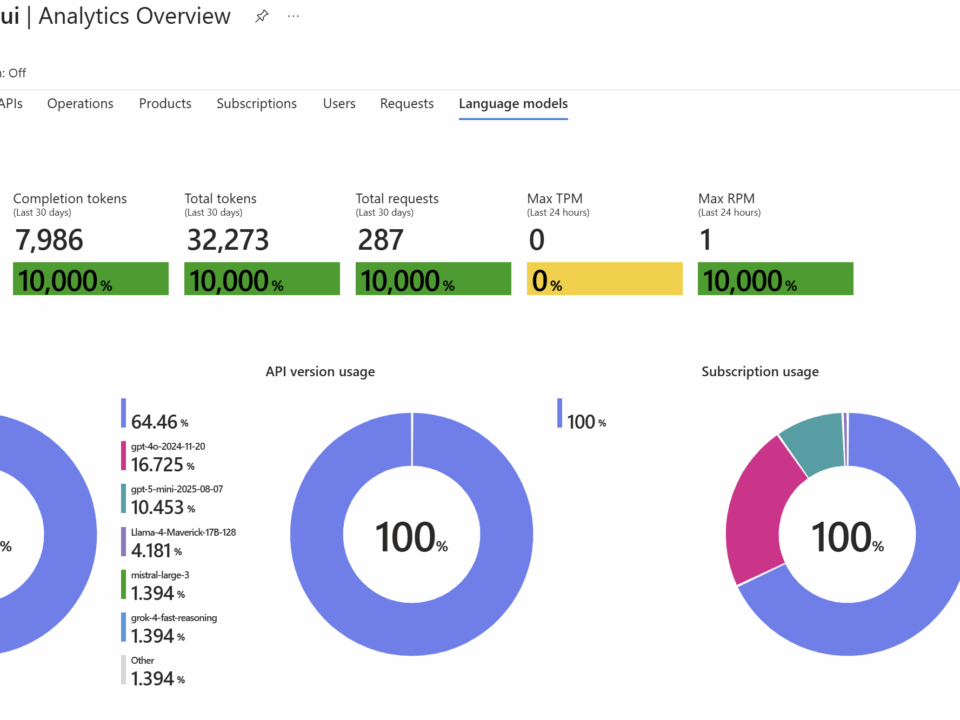This screenshot has height=720, width=960.
Task: Click the Max RPM green percentage bar
Action: tap(775, 279)
